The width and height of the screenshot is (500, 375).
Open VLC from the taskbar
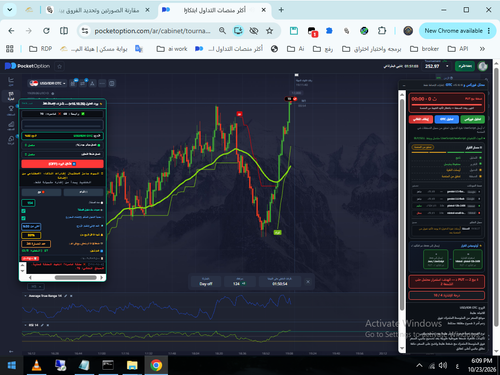coord(36,365)
